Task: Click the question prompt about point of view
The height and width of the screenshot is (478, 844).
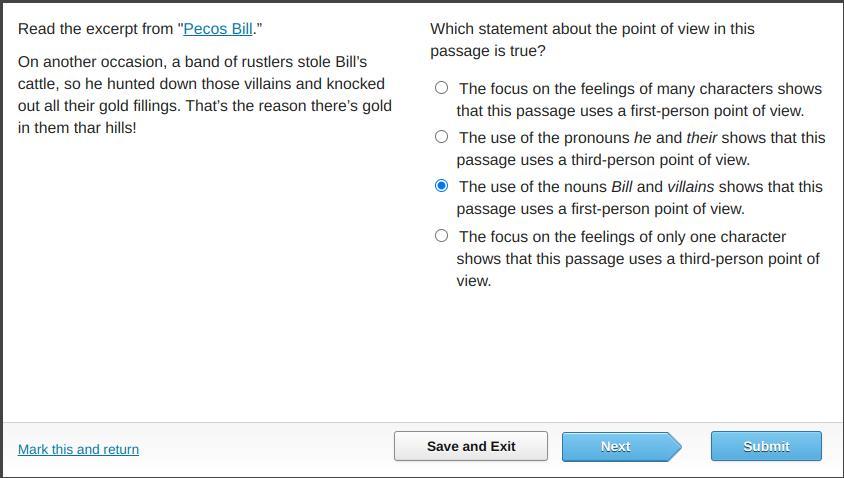Action: point(593,40)
